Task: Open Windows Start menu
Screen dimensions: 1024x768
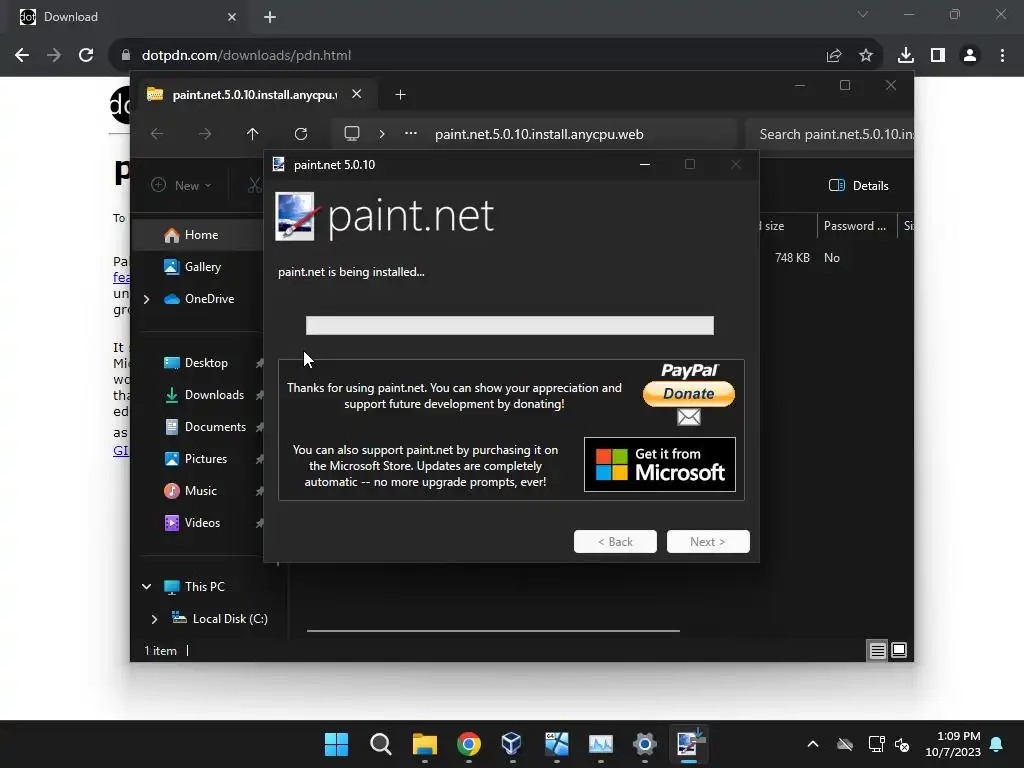Action: tap(336, 744)
